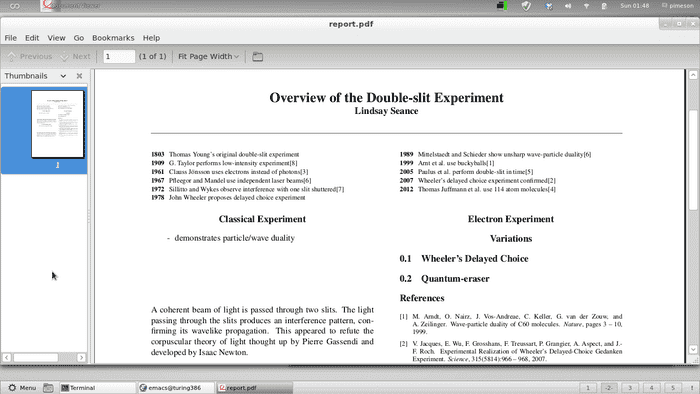Viewport: 700px width, 394px height.
Task: Click heading '0.2 Quantum-eraser'
Action: tap(444, 279)
